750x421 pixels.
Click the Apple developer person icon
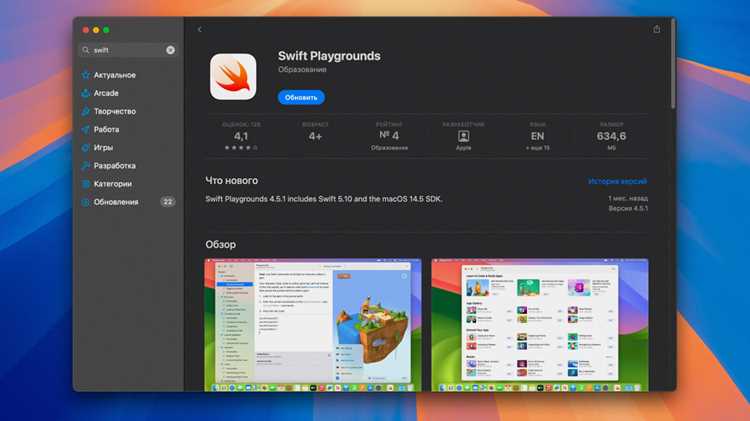pyautogui.click(x=463, y=136)
